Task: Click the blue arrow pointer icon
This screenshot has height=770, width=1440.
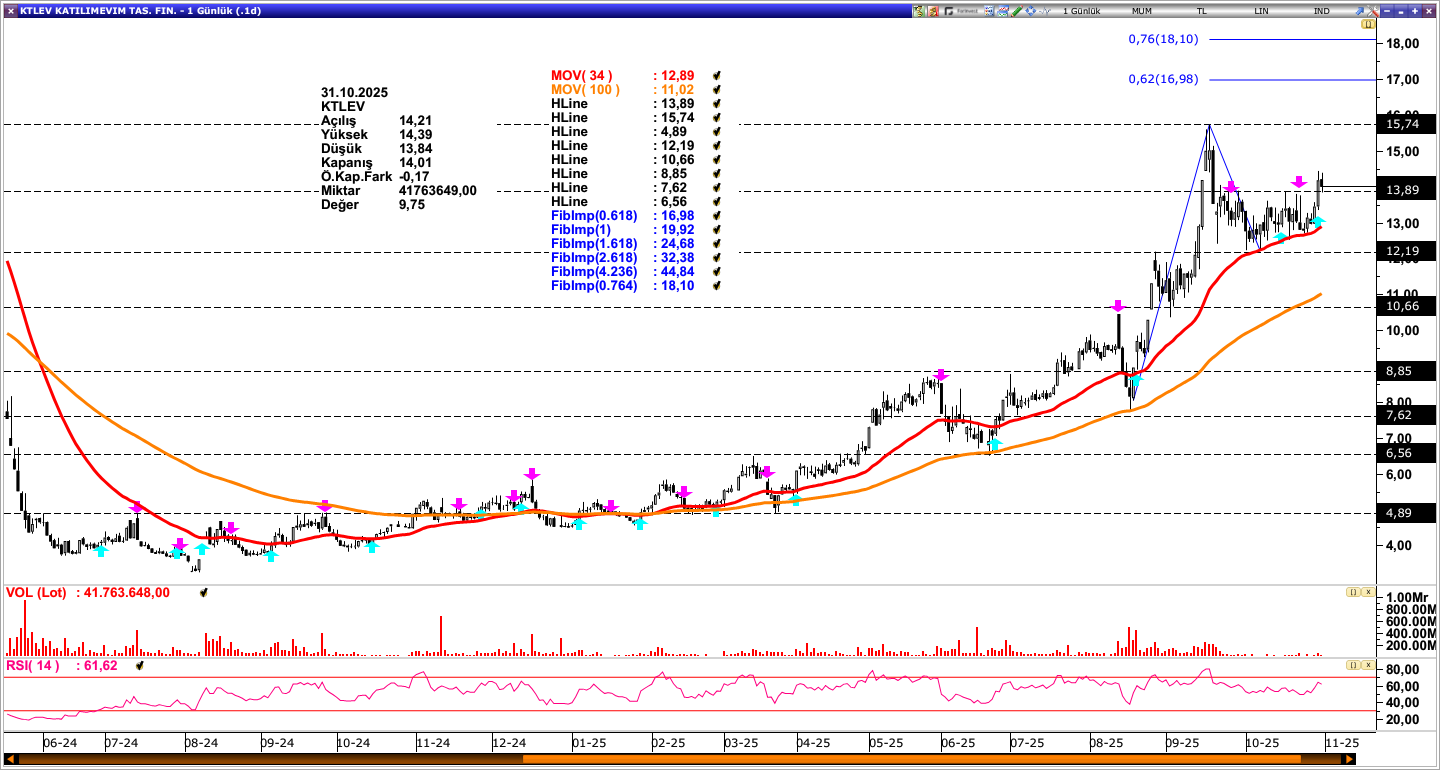Action: pos(1360,10)
